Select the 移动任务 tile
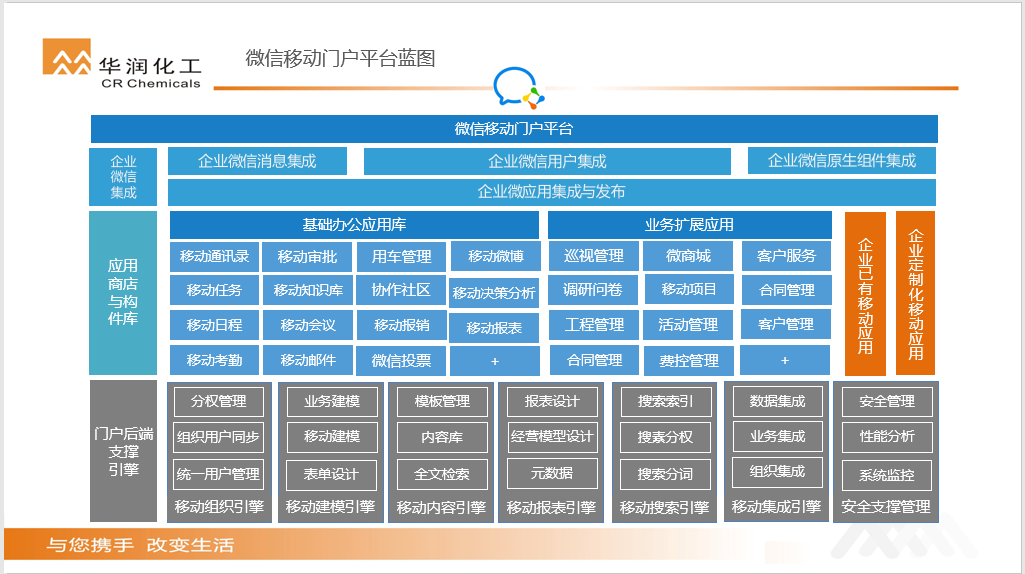 pyautogui.click(x=214, y=290)
